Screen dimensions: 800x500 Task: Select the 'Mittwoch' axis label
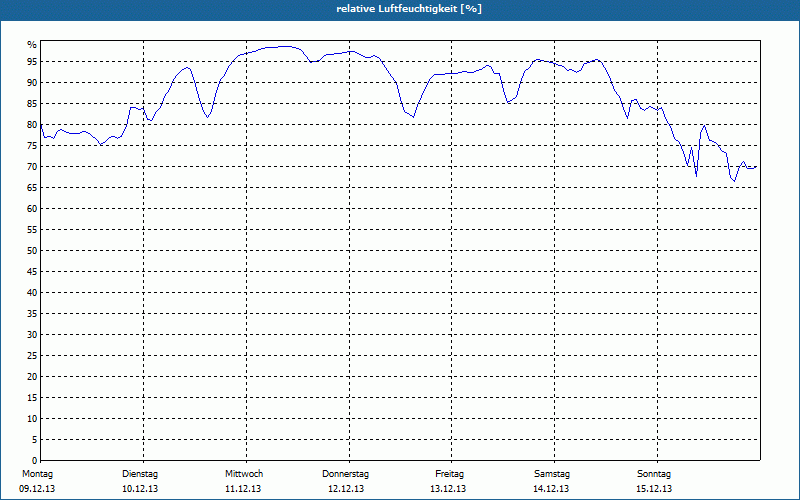coord(244,474)
